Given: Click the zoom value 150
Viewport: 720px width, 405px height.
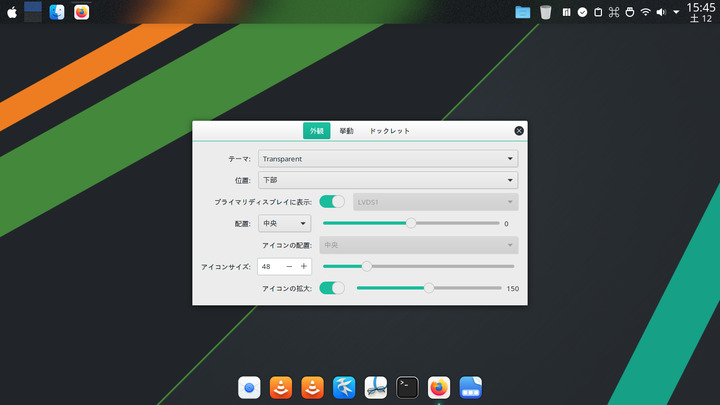Looking at the screenshot, I should click(512, 288).
